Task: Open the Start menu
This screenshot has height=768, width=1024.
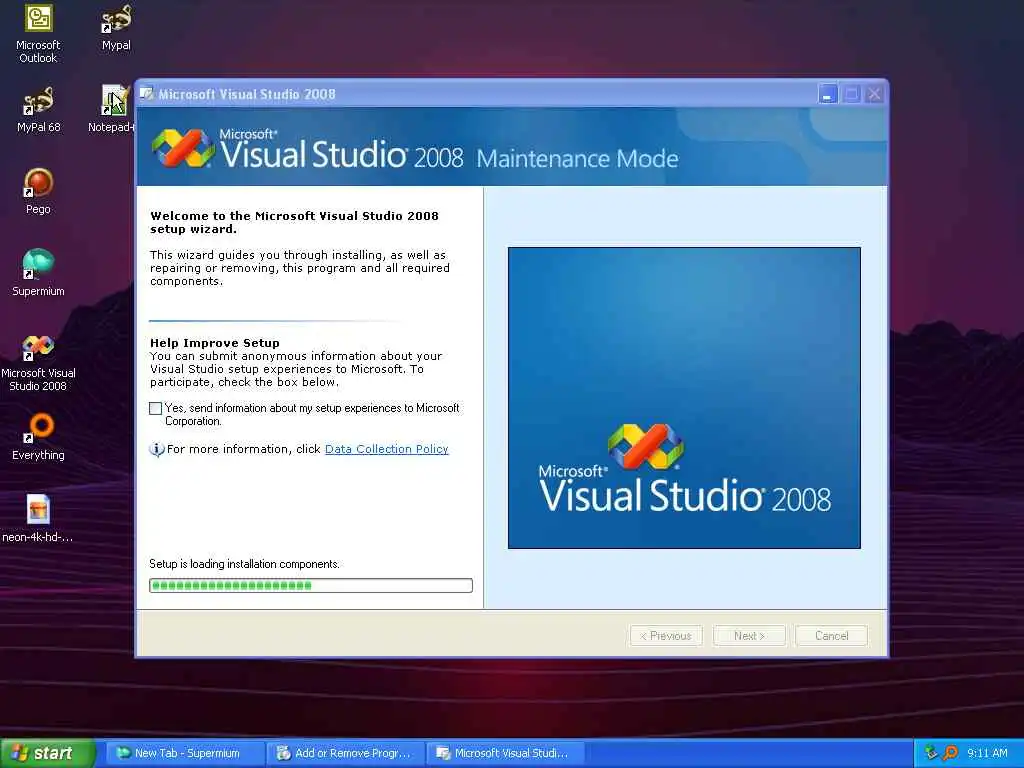Action: coord(47,753)
